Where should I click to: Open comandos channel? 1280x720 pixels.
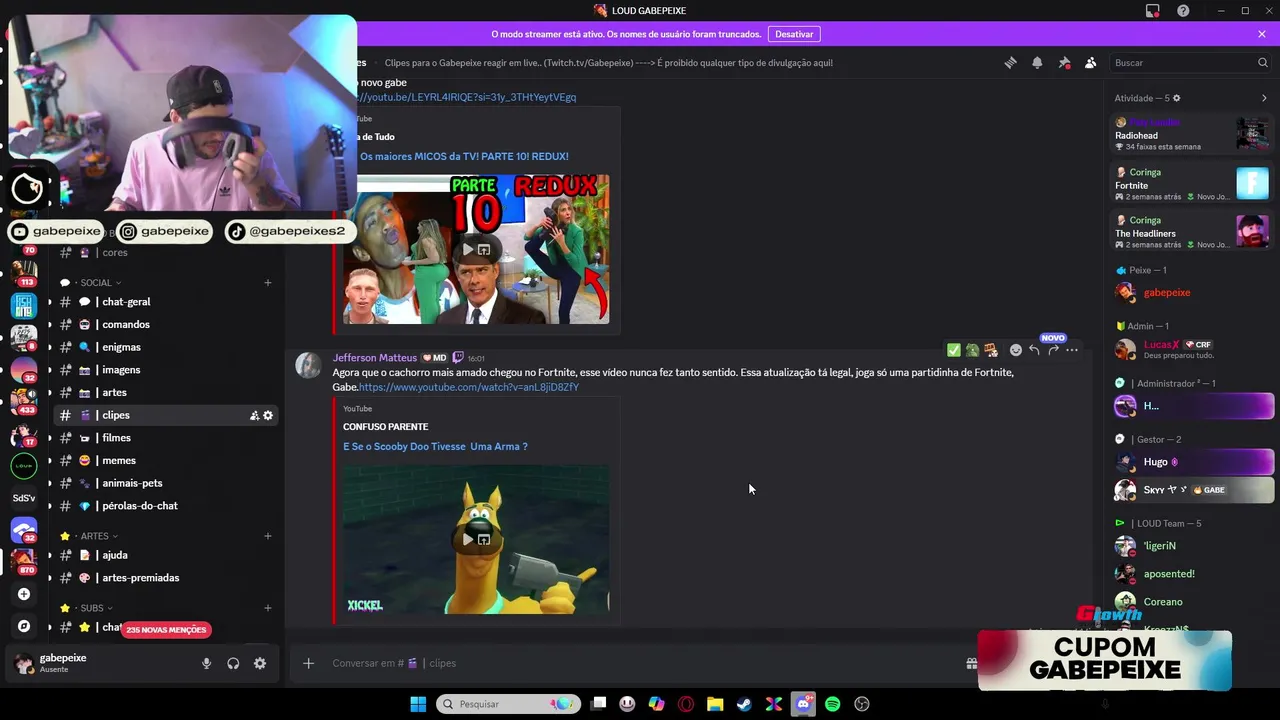click(165, 325)
